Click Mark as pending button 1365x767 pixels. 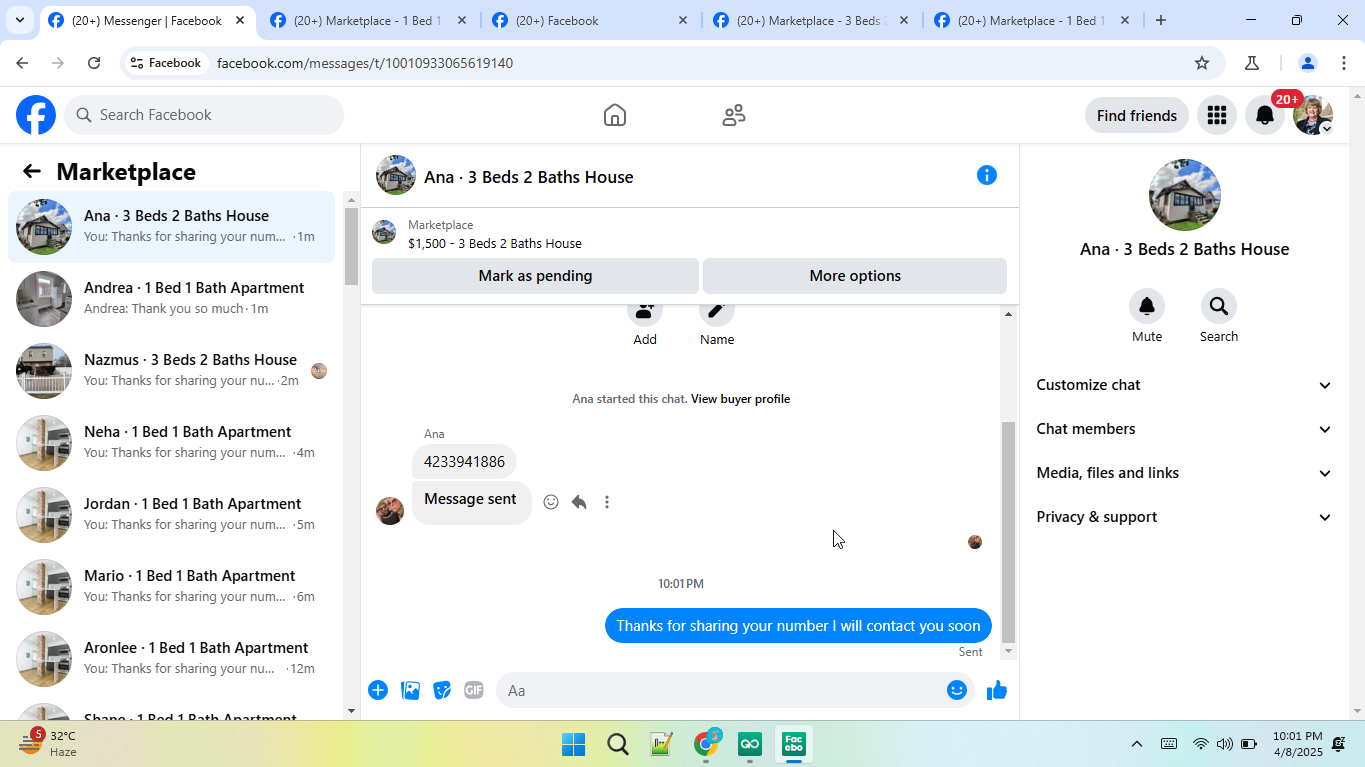[x=535, y=276]
